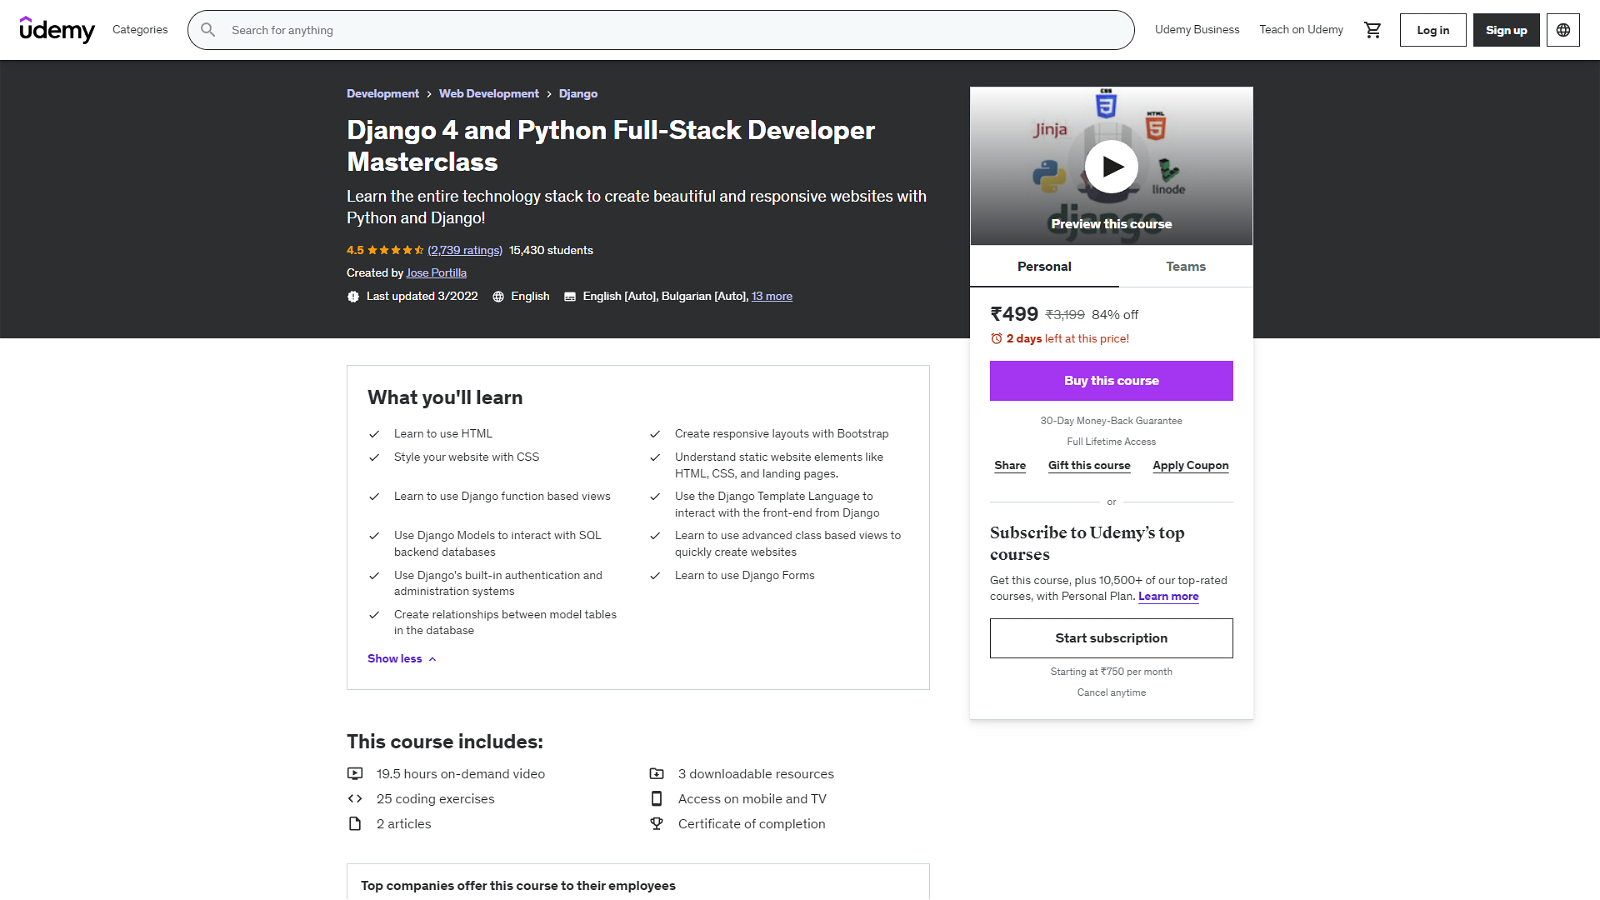Focus the Search for anything field
Image resolution: width=1600 pixels, height=900 pixels.
(x=661, y=30)
